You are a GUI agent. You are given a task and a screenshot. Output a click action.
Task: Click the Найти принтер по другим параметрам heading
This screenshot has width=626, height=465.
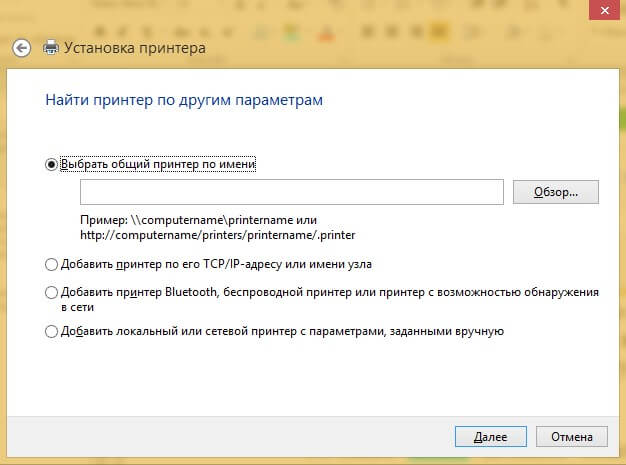click(183, 101)
